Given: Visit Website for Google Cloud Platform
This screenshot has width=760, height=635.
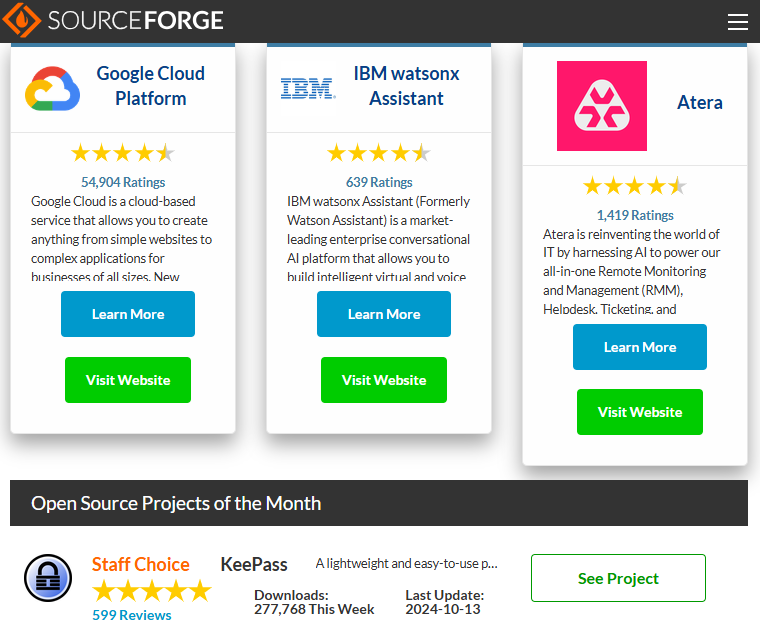Looking at the screenshot, I should point(128,380).
